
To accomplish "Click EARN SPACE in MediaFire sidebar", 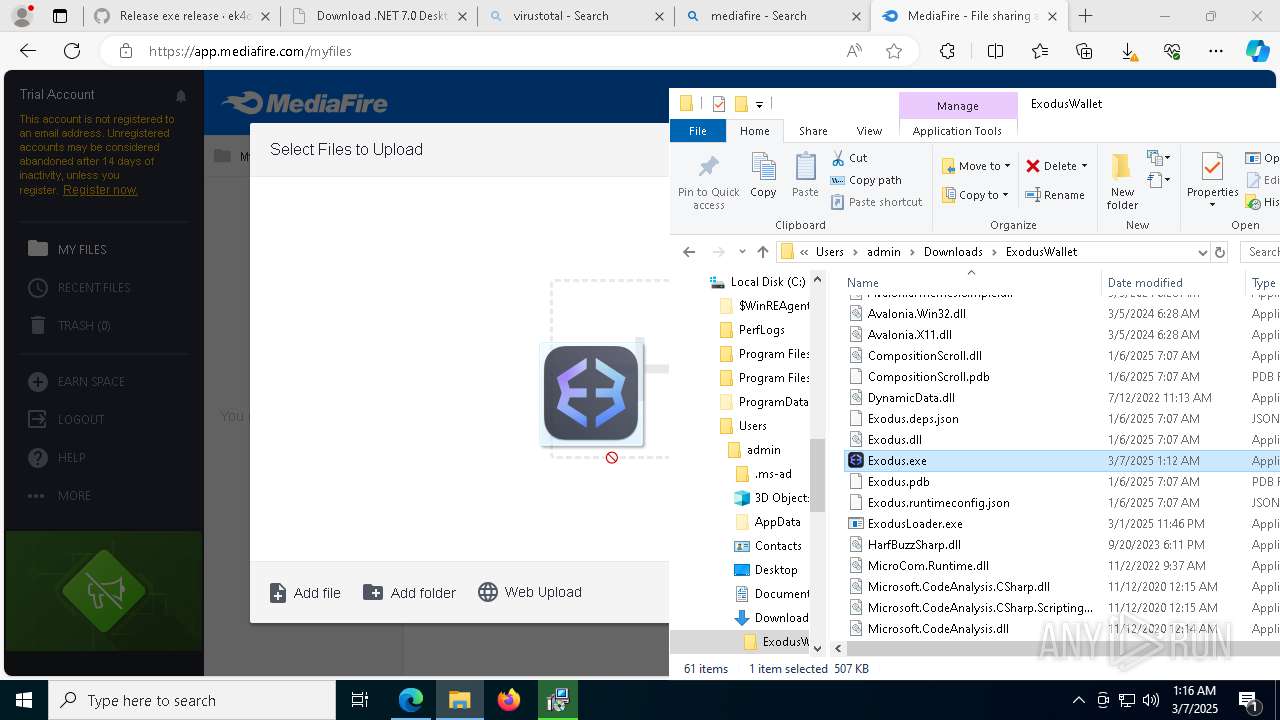I will 91,382.
